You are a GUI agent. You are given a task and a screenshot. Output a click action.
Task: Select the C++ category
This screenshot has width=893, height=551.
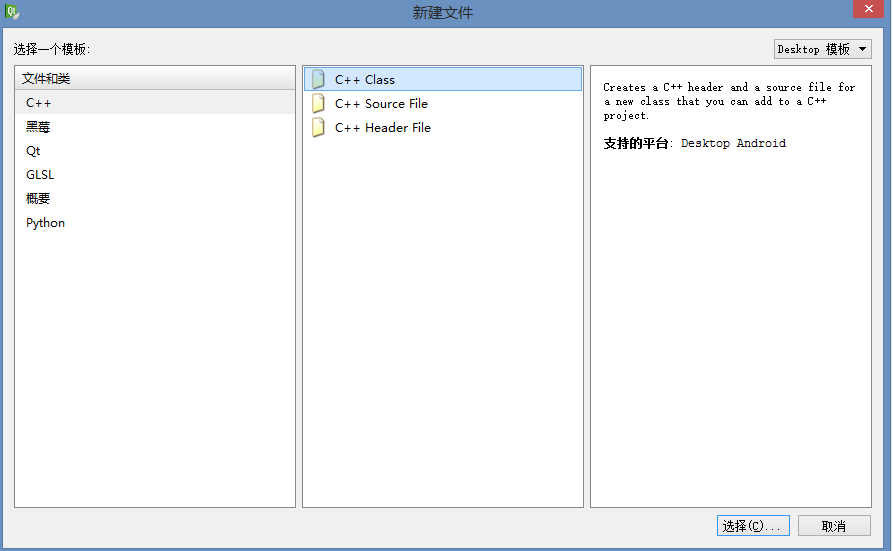(154, 103)
